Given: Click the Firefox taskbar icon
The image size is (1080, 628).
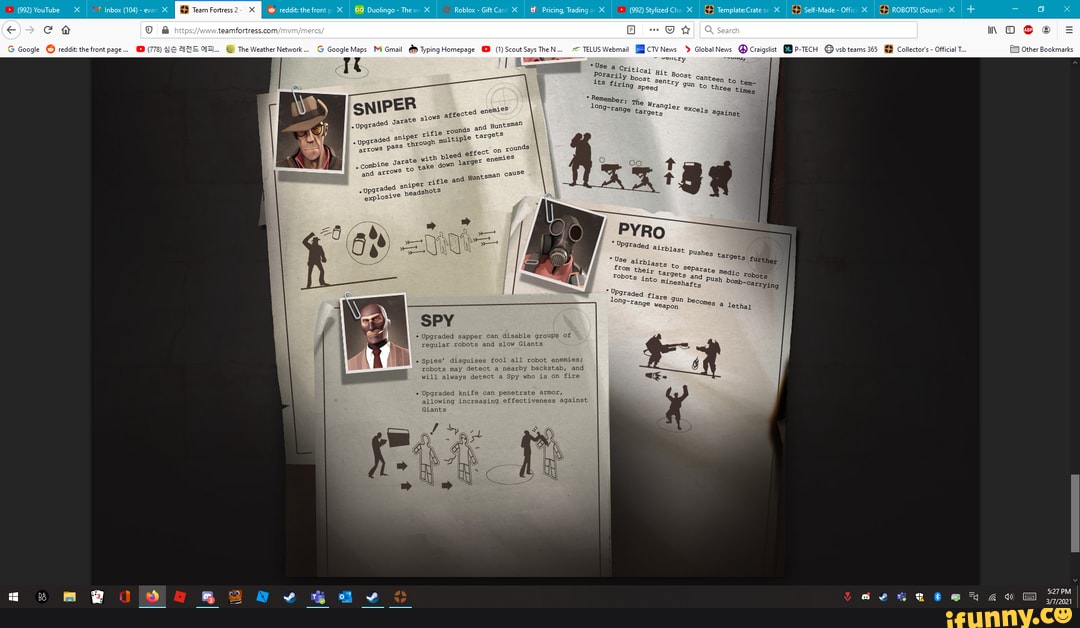Looking at the screenshot, I should pyautogui.click(x=152, y=597).
